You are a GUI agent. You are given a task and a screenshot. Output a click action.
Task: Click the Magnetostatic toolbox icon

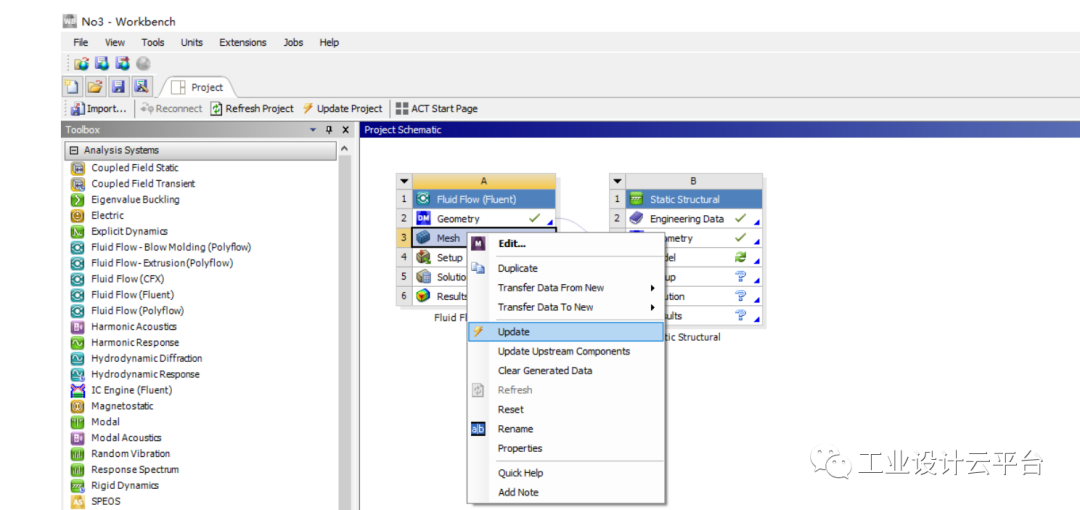pos(78,405)
